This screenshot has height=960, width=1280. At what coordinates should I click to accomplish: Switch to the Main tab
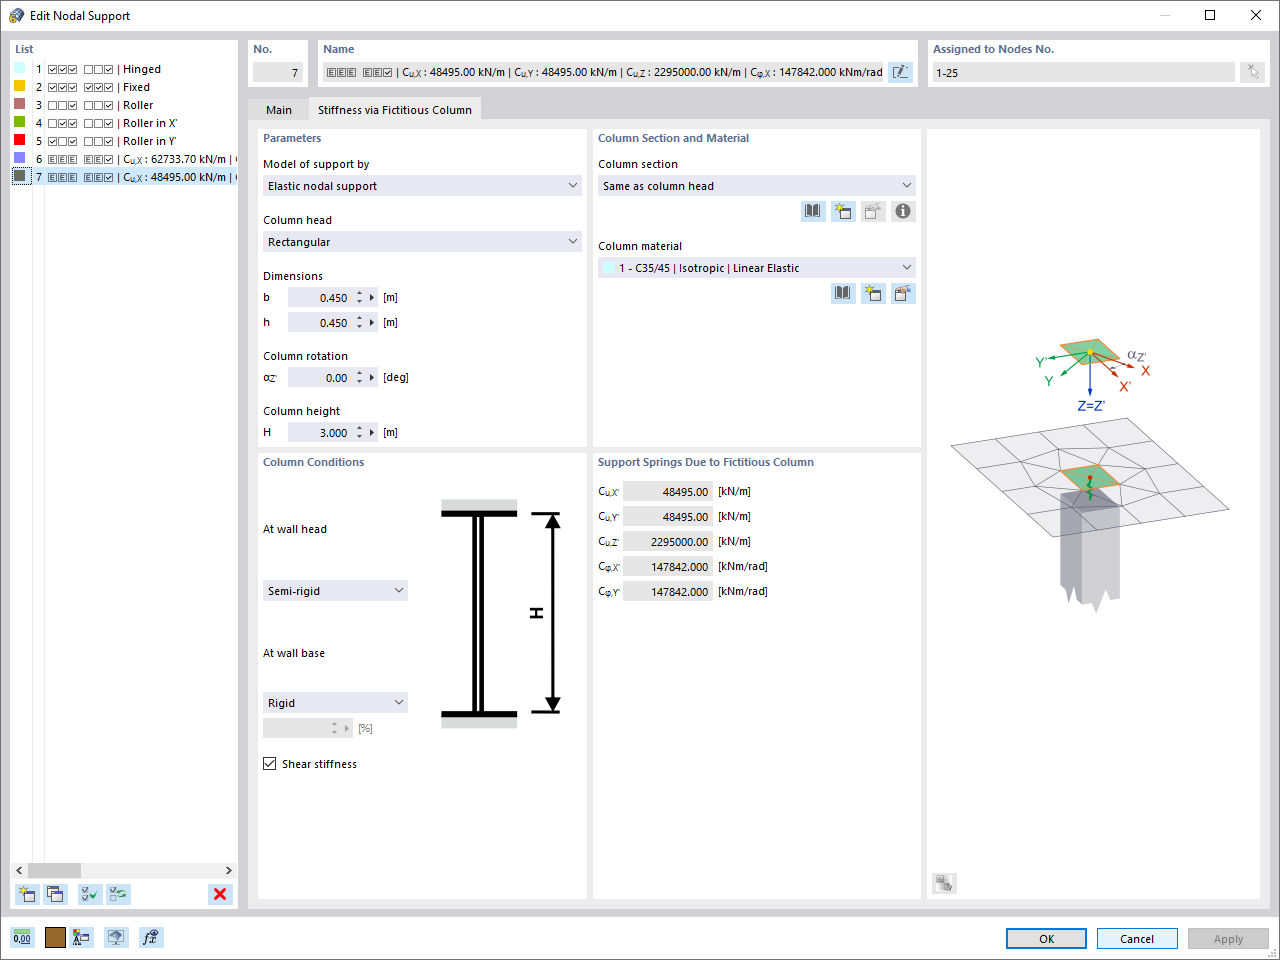click(278, 110)
